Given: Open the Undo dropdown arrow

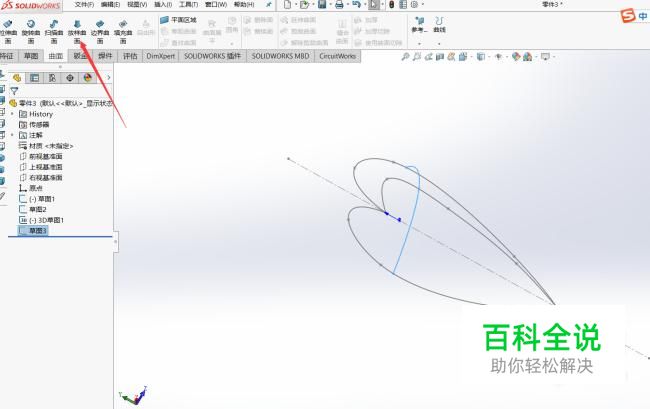Looking at the screenshot, I should click(x=365, y=5).
